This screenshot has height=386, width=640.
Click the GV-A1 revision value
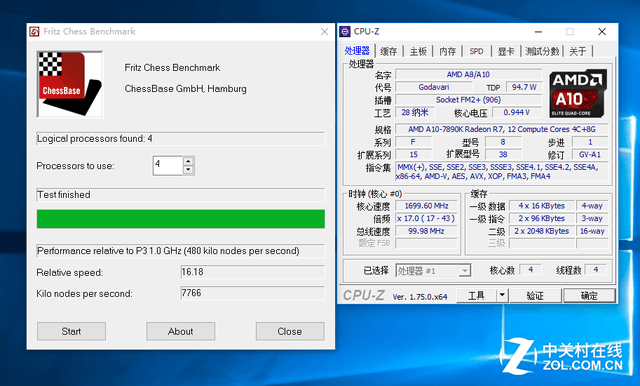click(590, 155)
